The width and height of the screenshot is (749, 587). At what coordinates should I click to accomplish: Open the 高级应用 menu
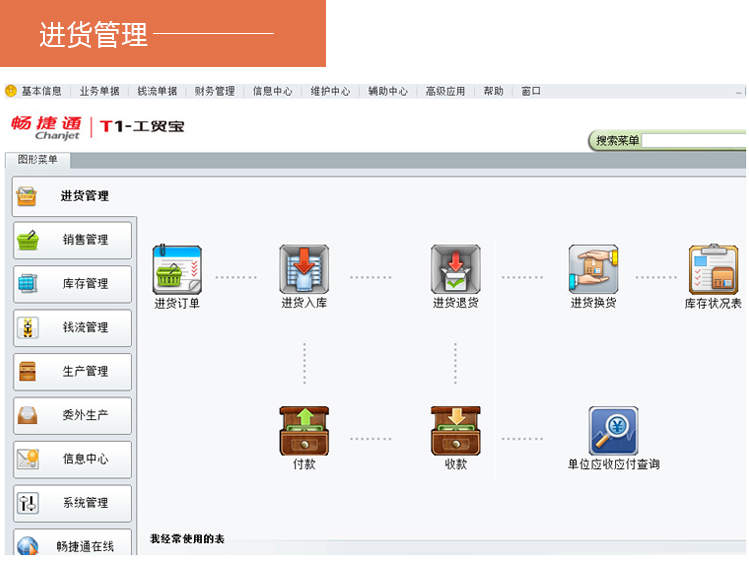point(445,91)
